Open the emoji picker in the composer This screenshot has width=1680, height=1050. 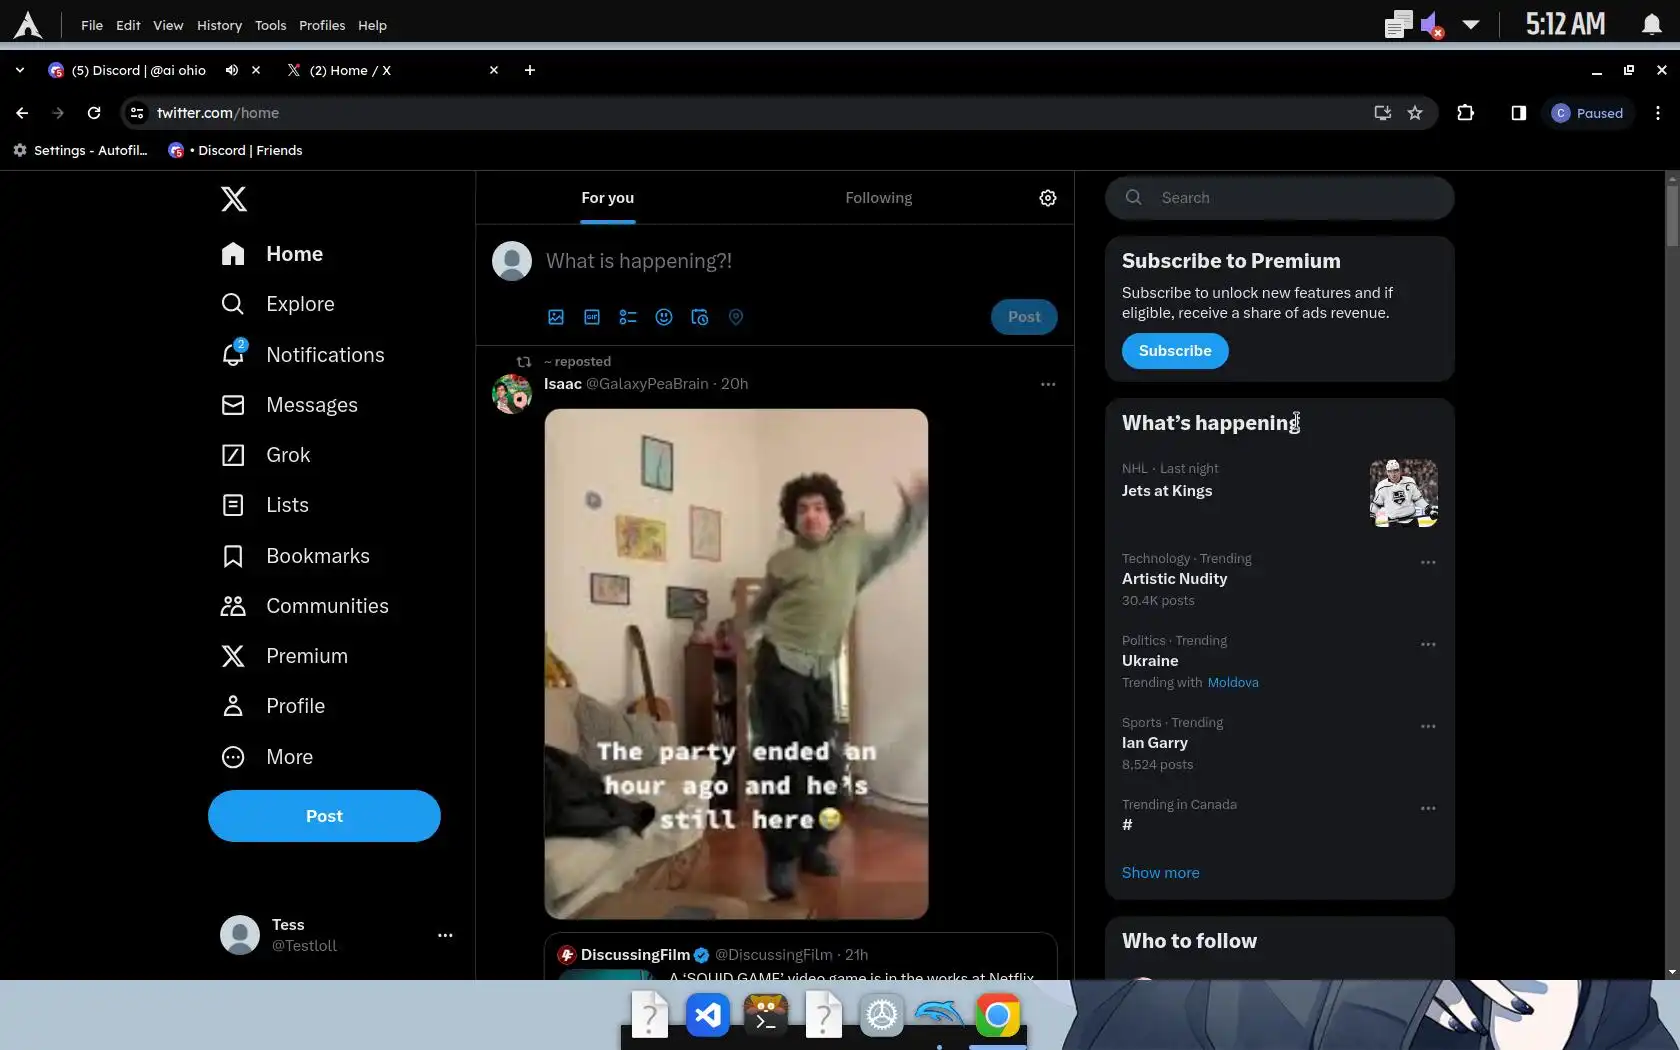664,317
